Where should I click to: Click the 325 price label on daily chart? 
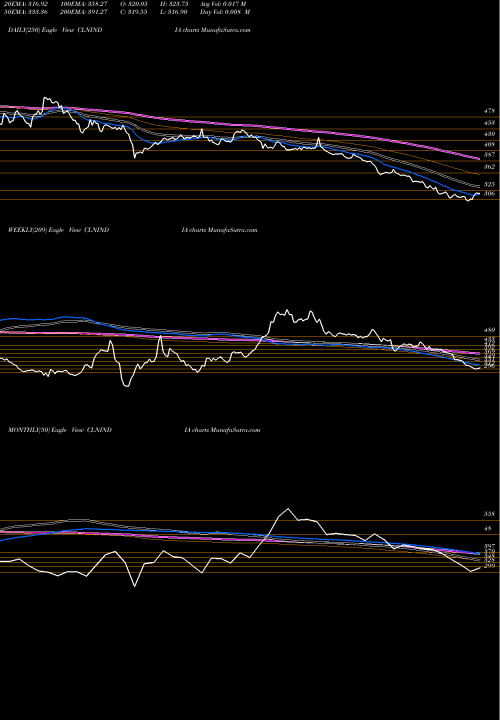[x=489, y=184]
